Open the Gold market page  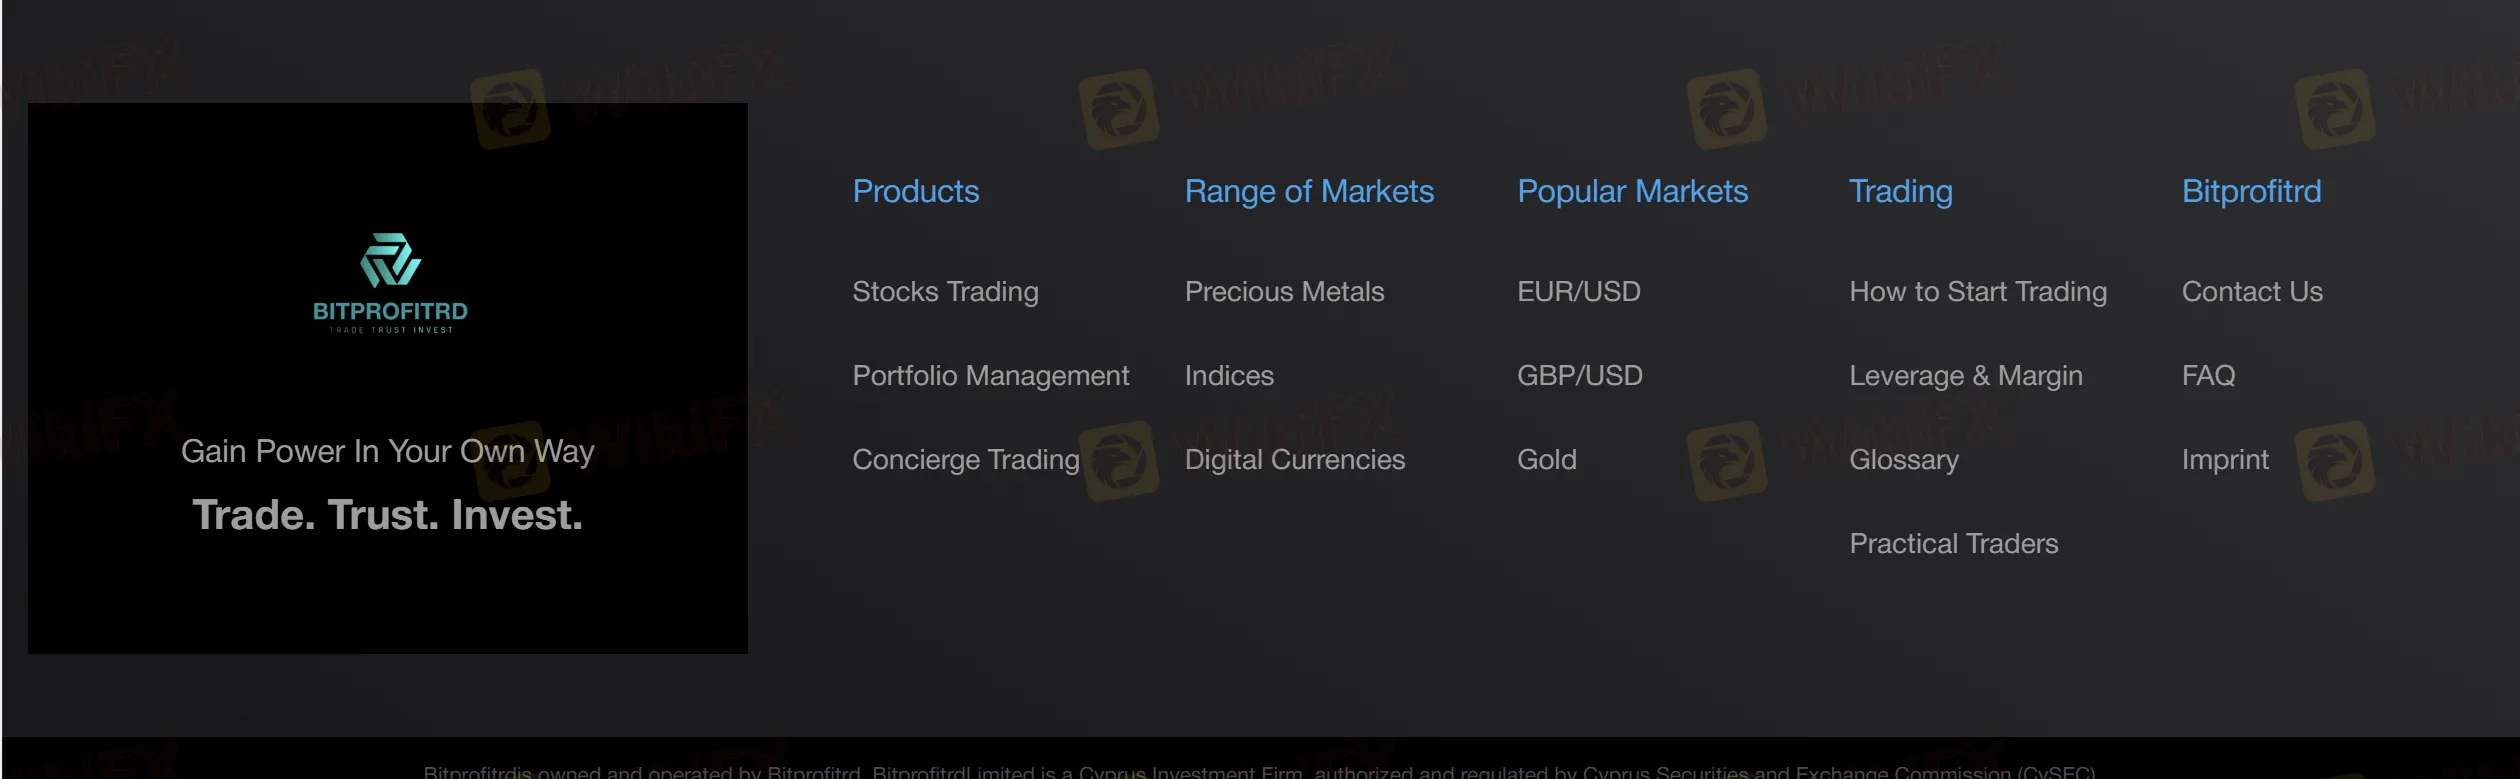(1546, 459)
